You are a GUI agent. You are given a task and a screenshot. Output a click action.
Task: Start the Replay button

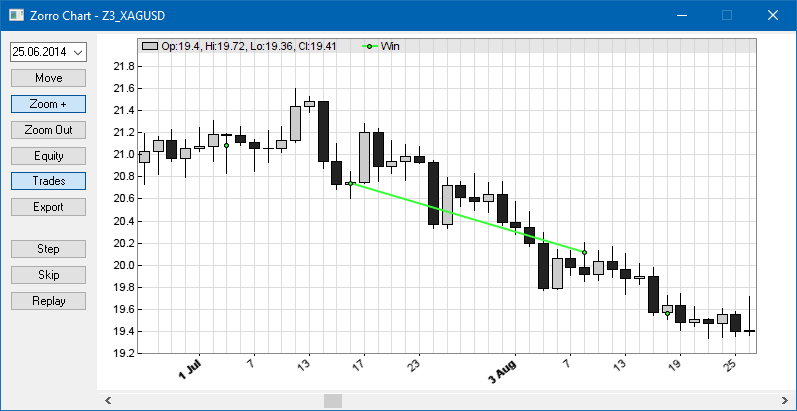pyautogui.click(x=48, y=301)
